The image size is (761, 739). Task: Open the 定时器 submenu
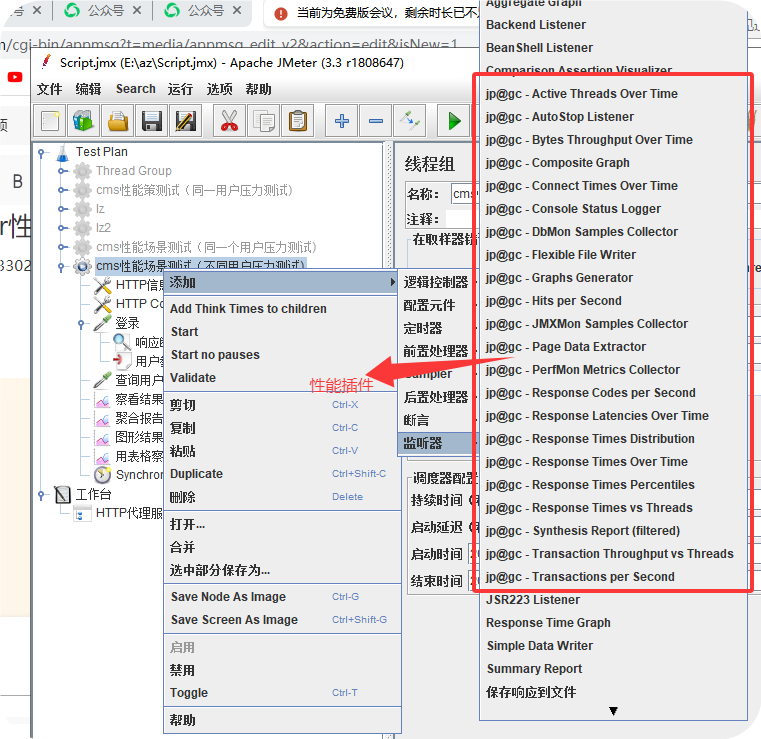[436, 328]
